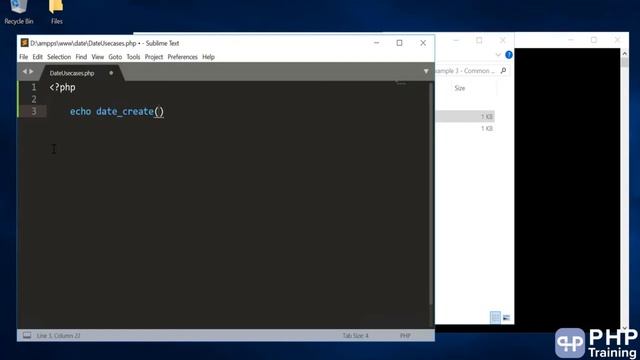Click line number 2 in the gutter

pyautogui.click(x=34, y=99)
